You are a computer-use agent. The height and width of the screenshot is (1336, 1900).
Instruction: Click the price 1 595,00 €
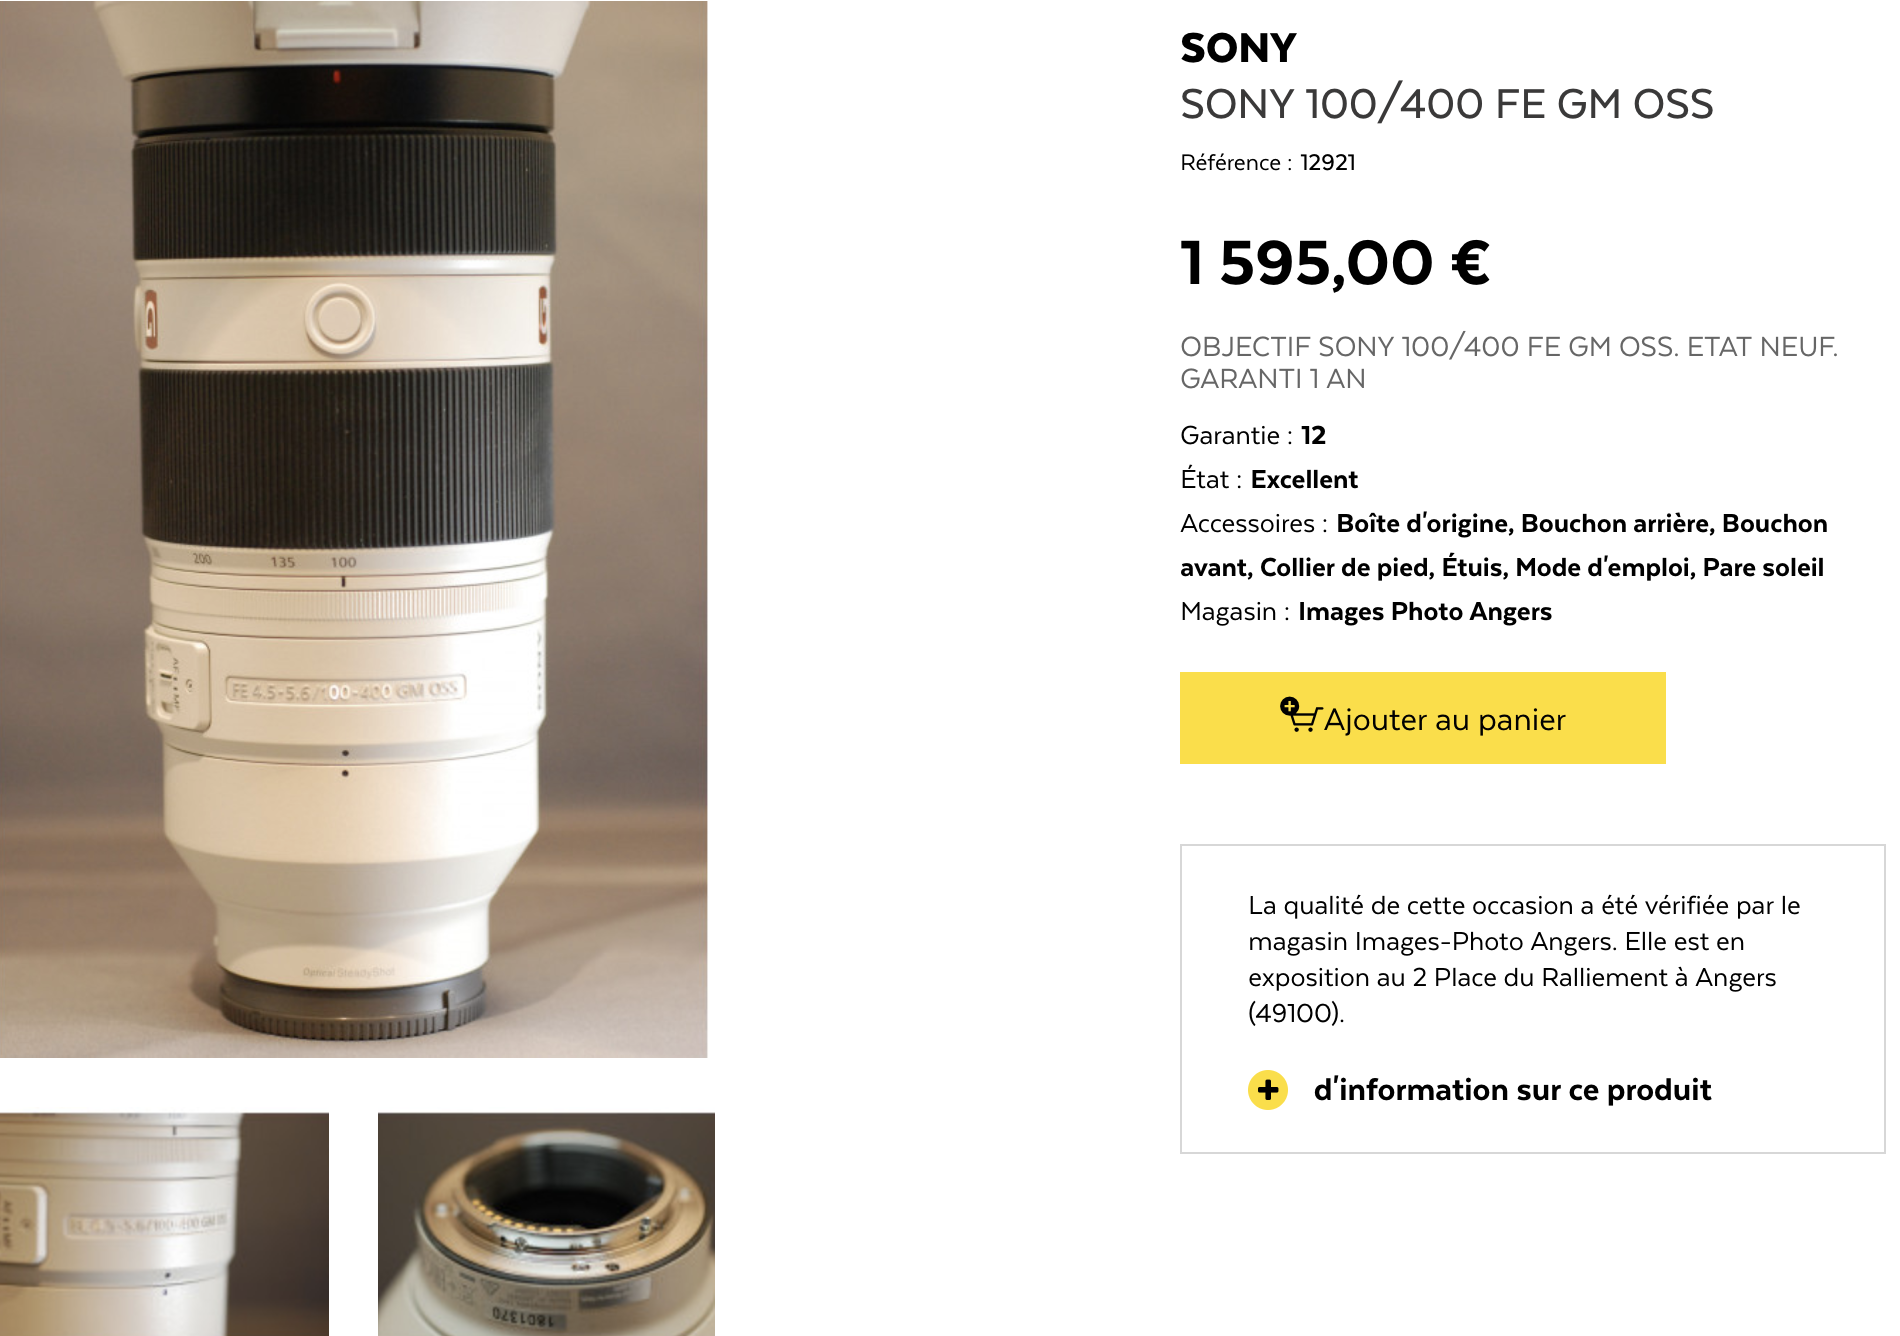[1334, 263]
